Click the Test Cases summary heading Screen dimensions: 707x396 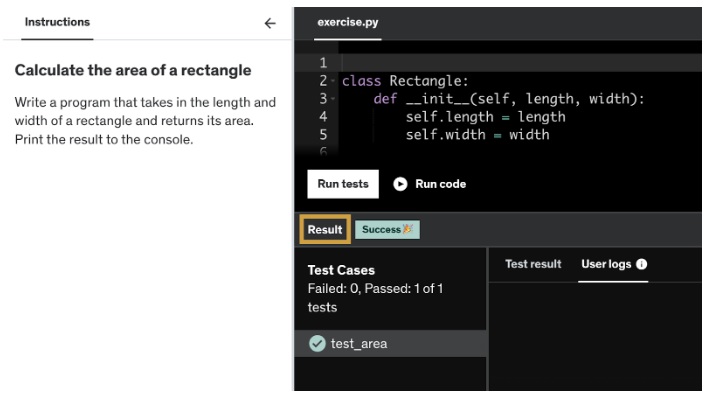click(x=341, y=270)
